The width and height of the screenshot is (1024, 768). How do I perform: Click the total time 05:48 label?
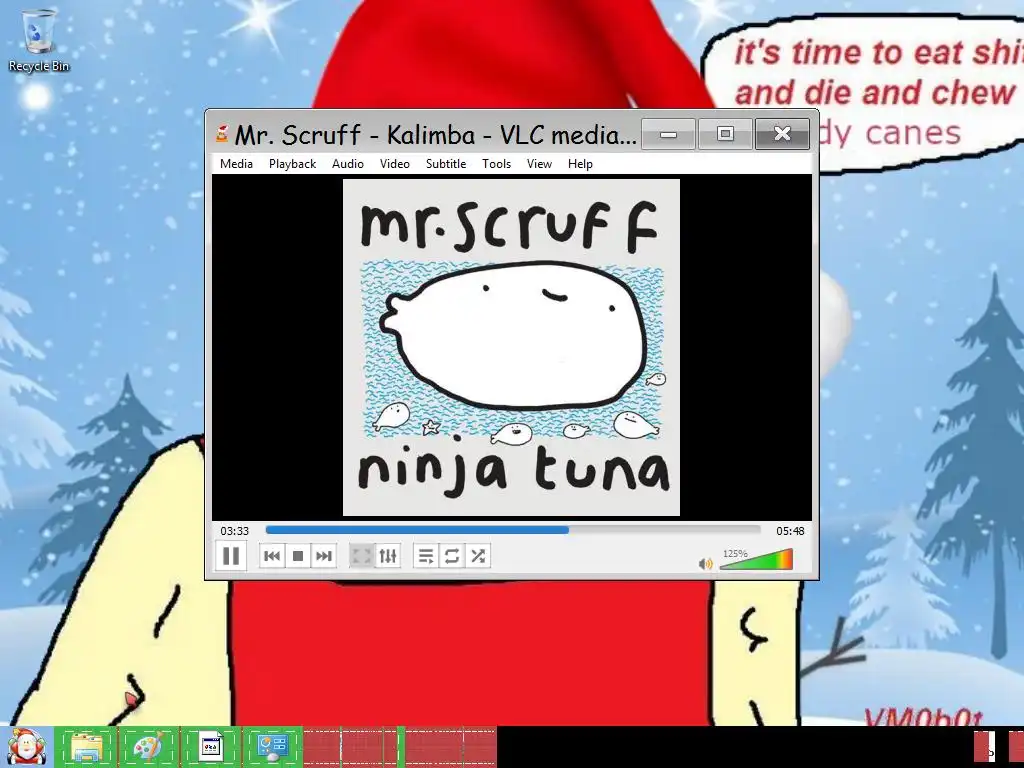click(x=790, y=531)
